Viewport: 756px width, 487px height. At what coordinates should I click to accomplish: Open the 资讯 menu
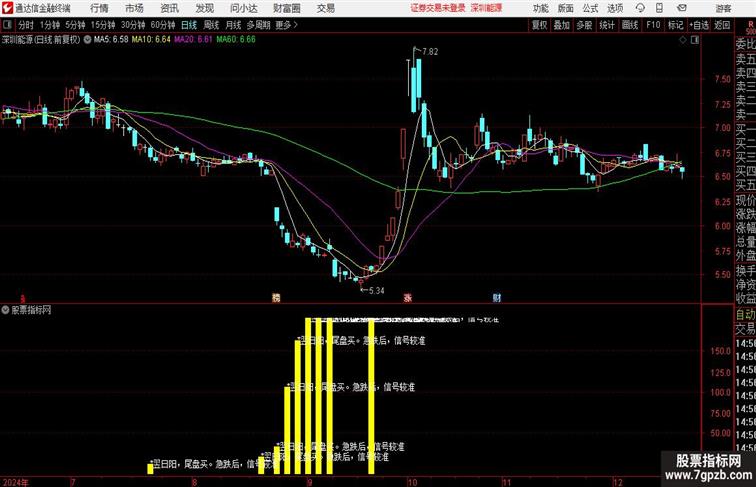tap(169, 8)
